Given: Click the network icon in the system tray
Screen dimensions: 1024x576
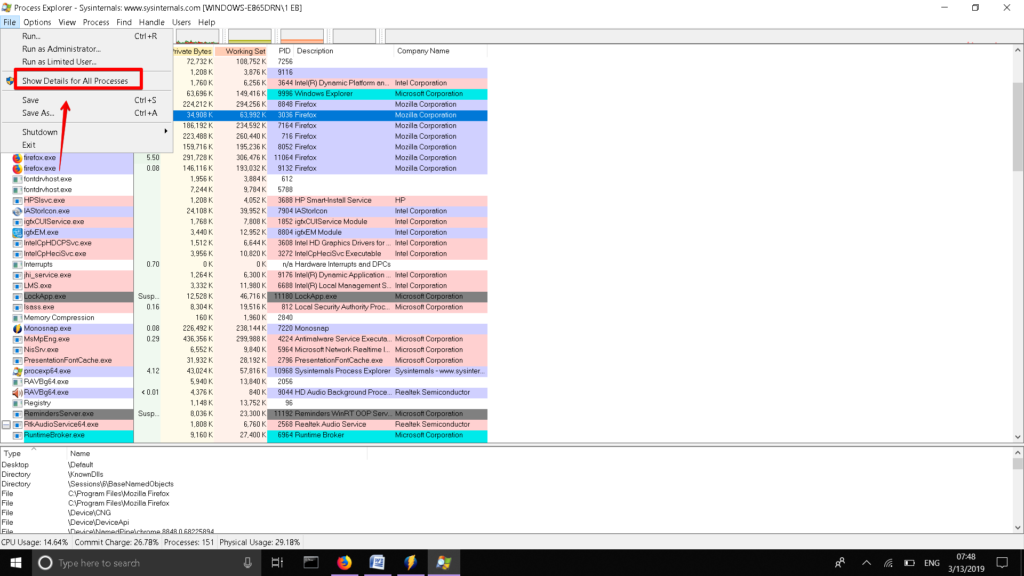Looking at the screenshot, I should (x=888, y=563).
